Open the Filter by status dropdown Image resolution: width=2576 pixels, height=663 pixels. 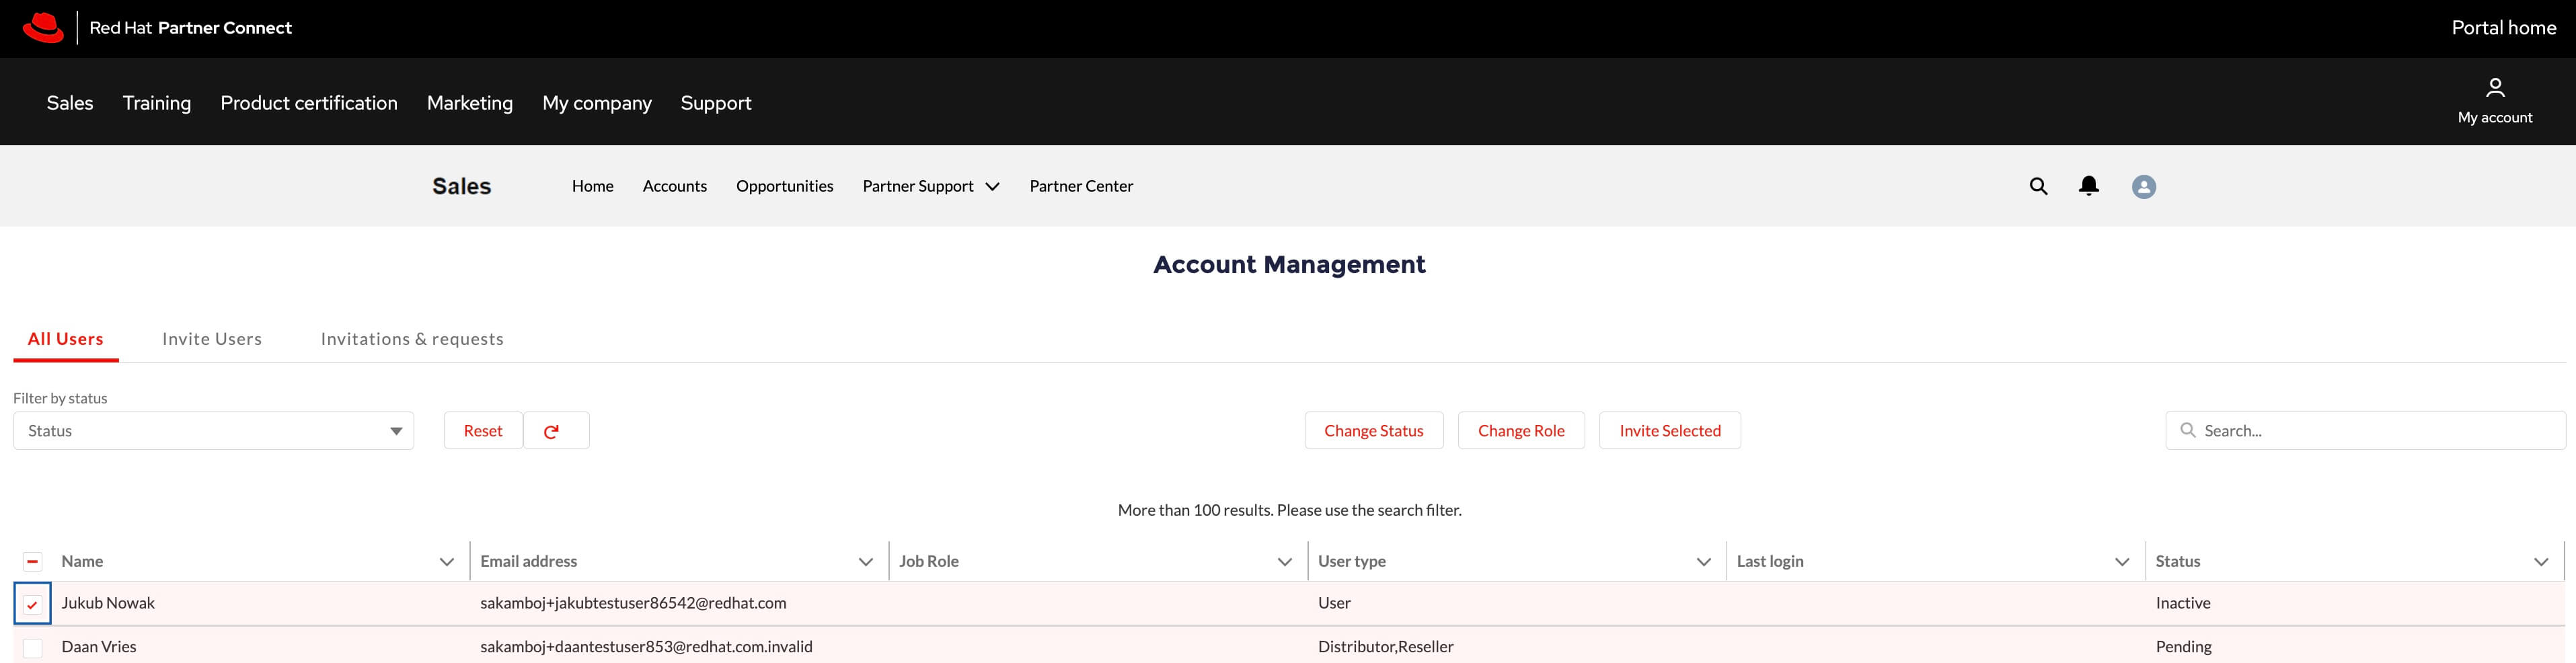(213, 431)
